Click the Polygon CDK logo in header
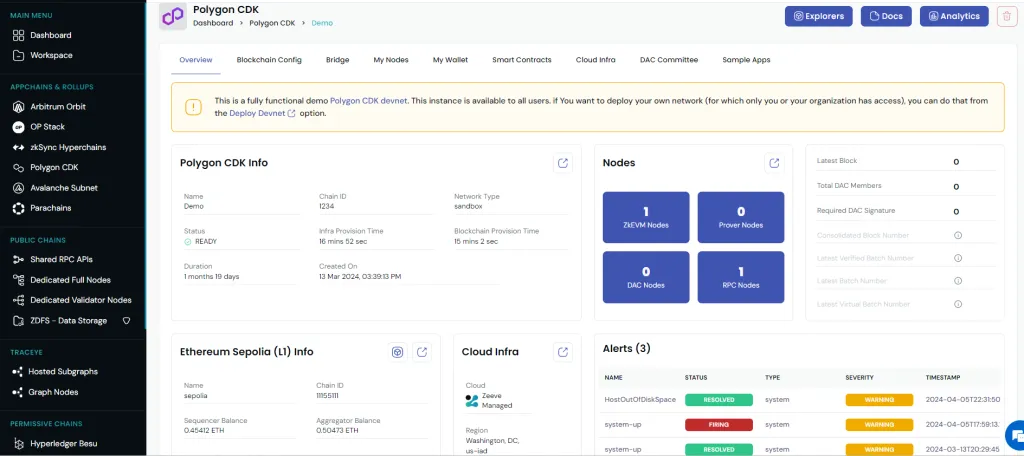 (173, 16)
